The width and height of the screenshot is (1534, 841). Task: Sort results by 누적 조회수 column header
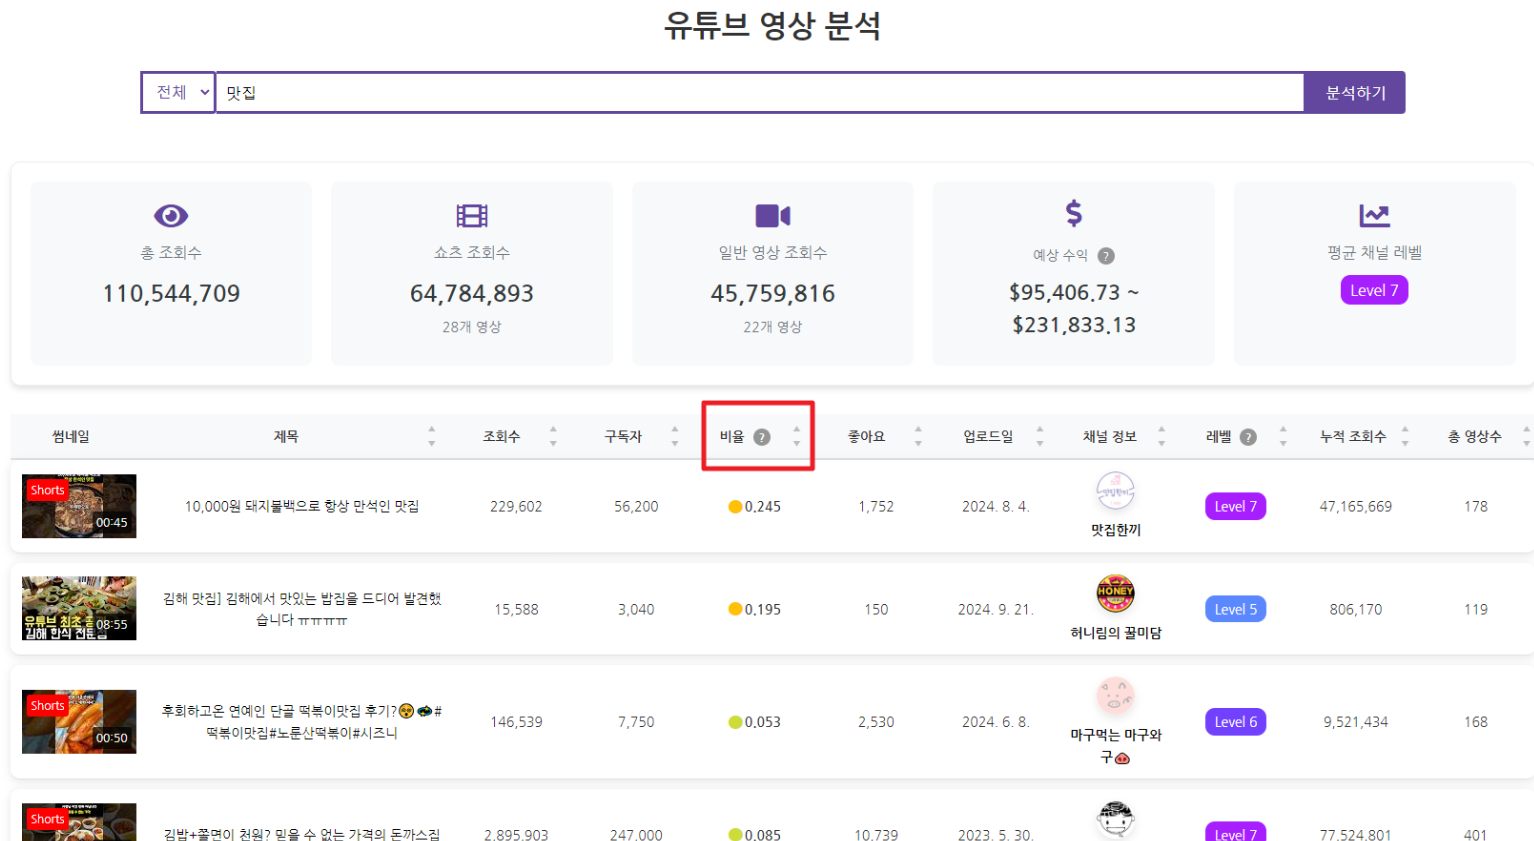pyautogui.click(x=1353, y=437)
